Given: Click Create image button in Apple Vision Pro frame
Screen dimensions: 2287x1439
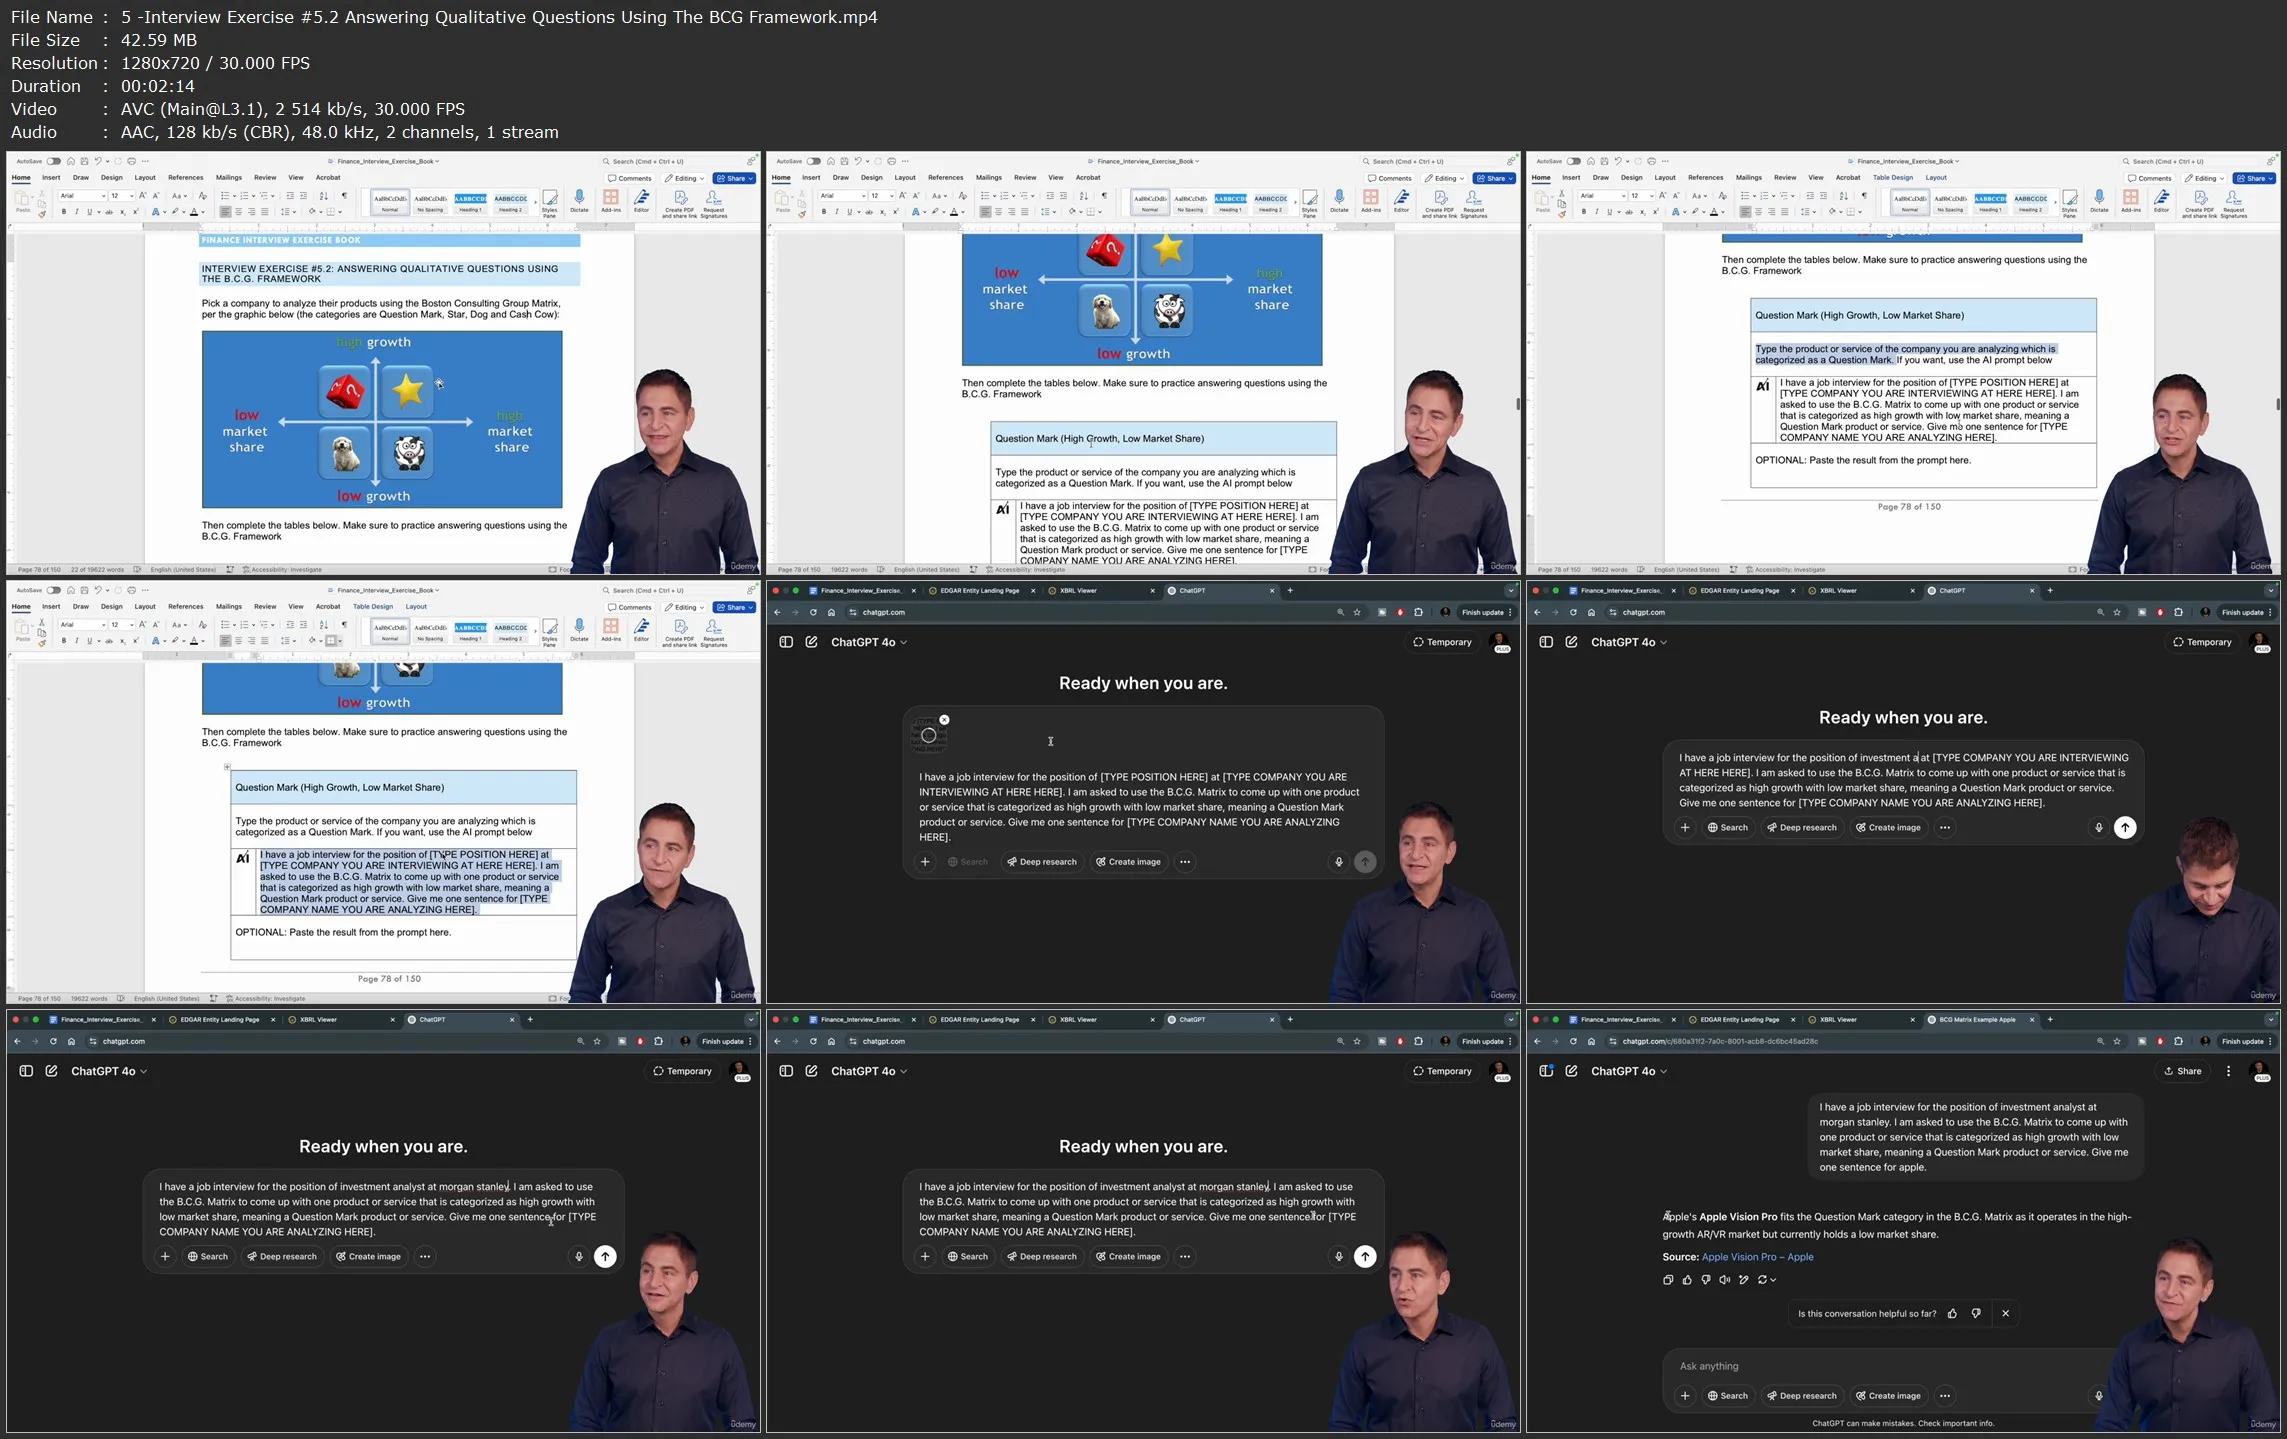Looking at the screenshot, I should (1888, 1396).
